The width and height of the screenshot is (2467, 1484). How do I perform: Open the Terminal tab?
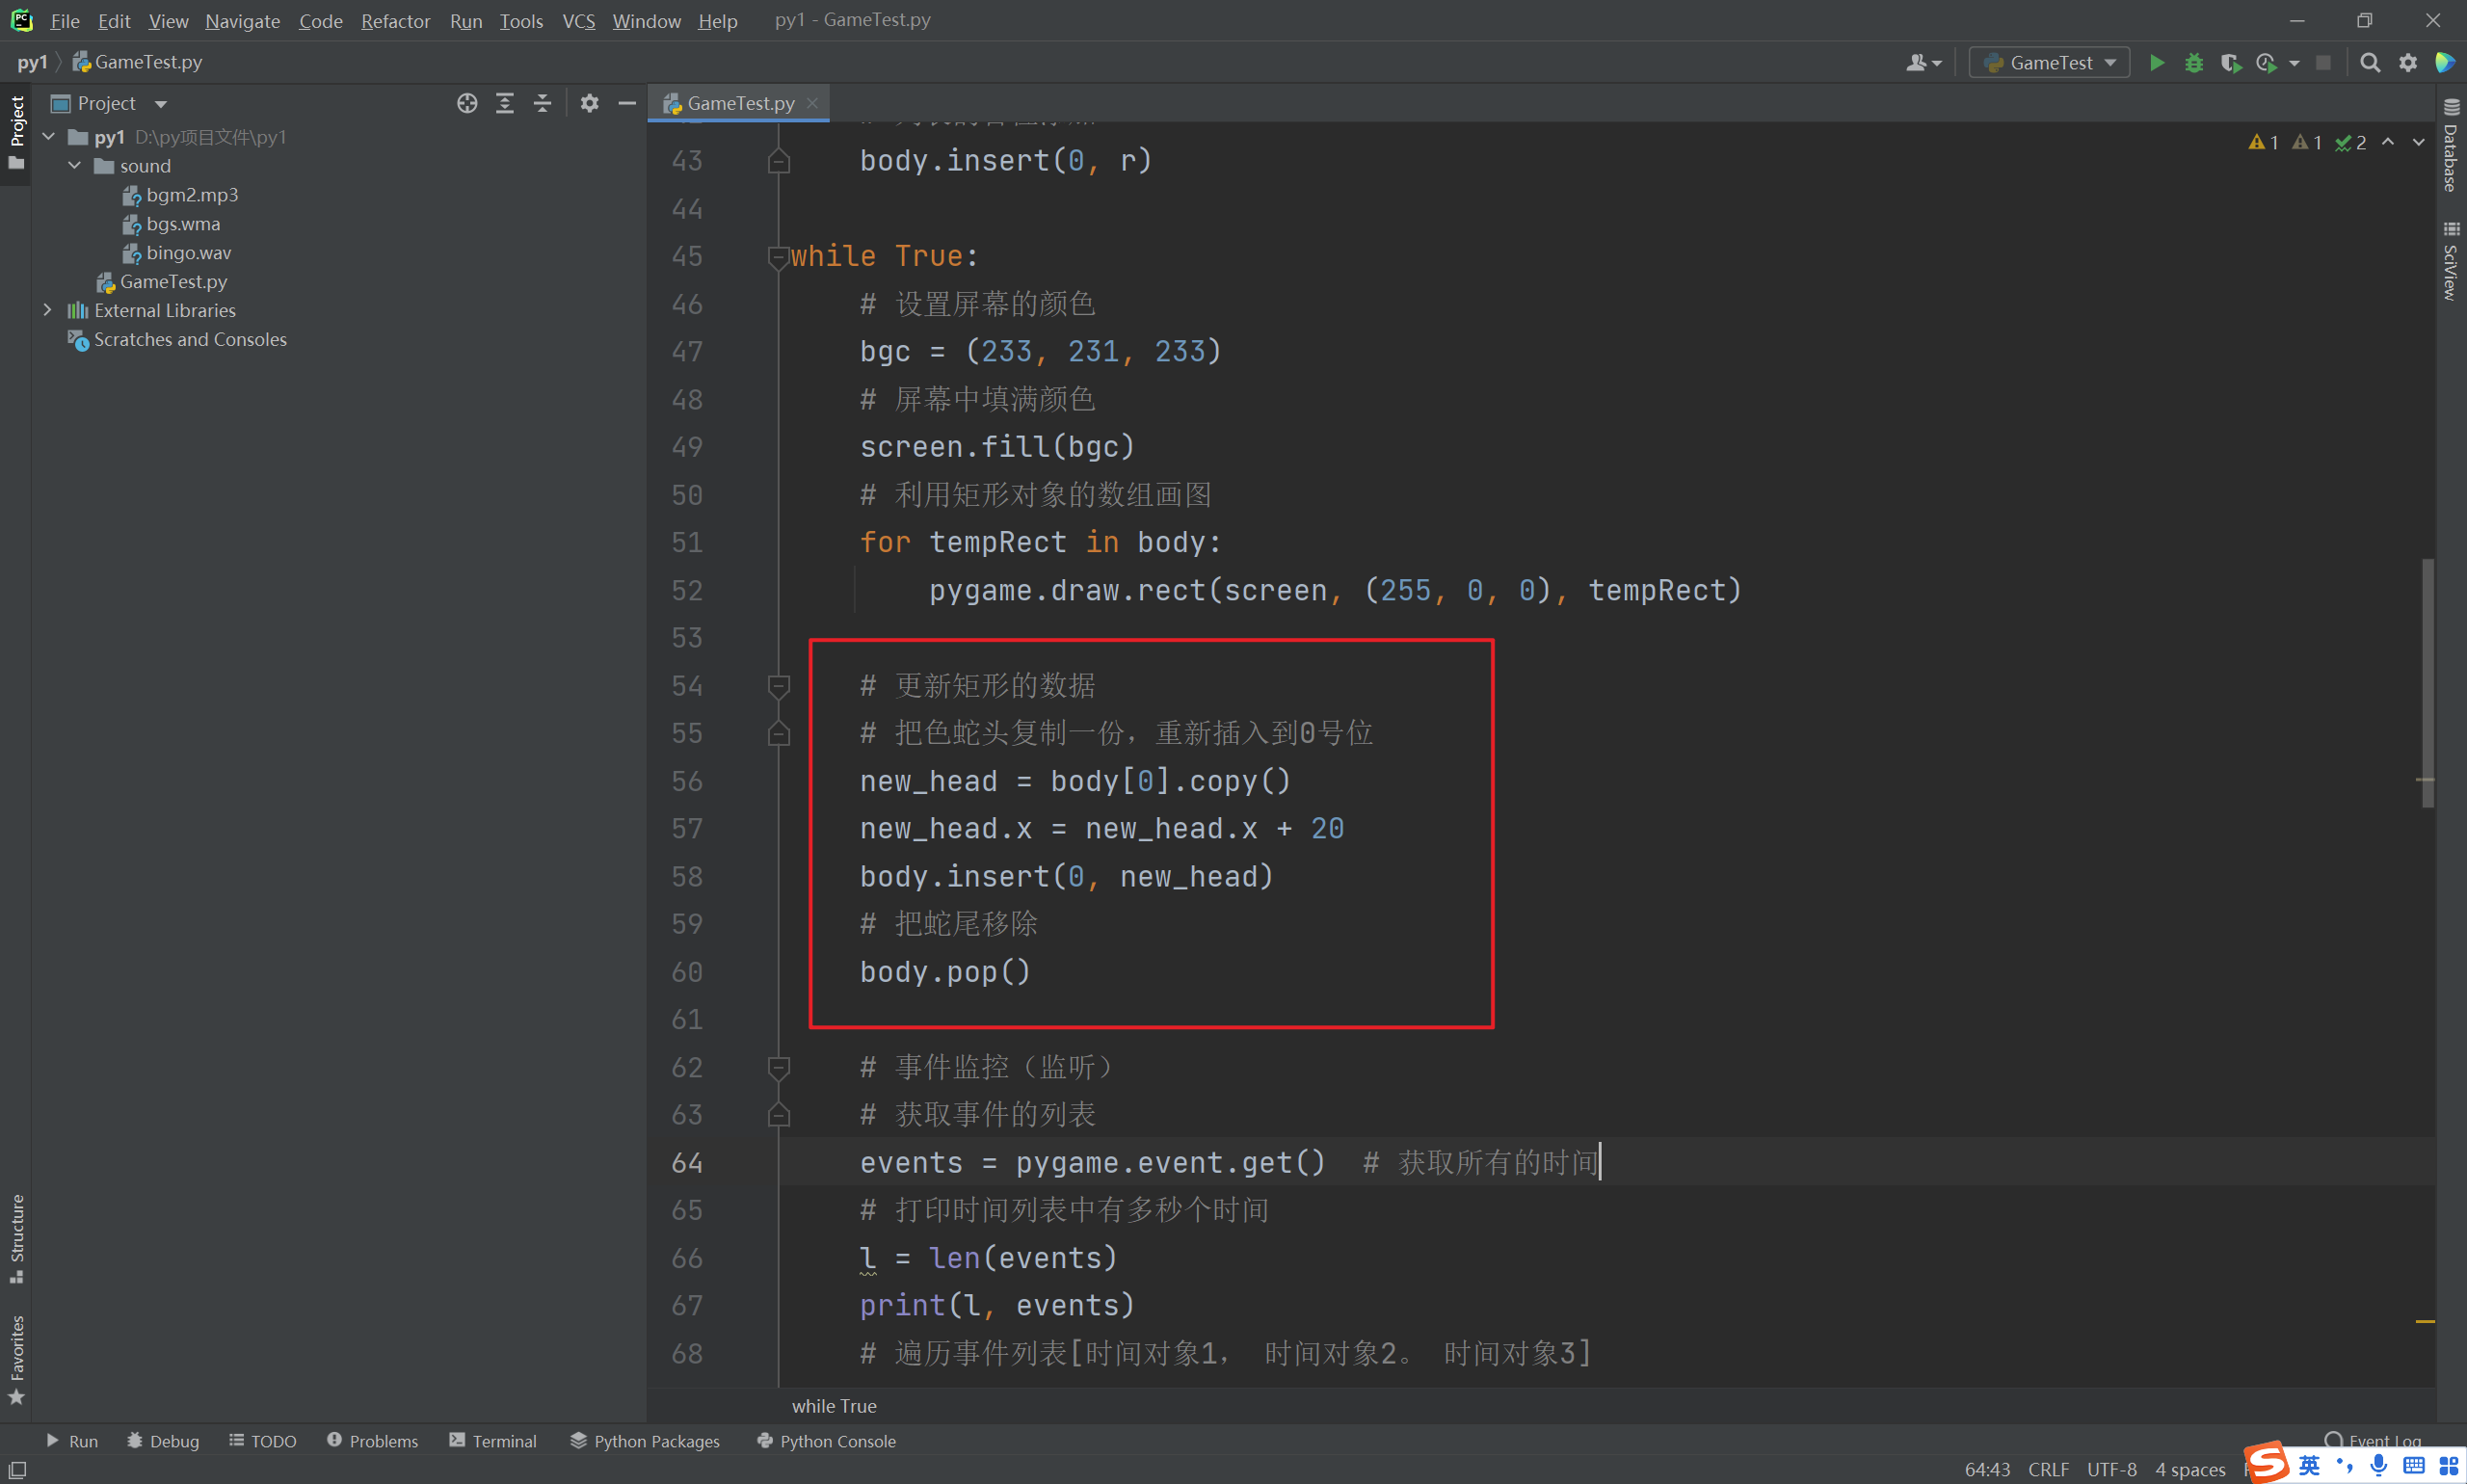[x=493, y=1441]
